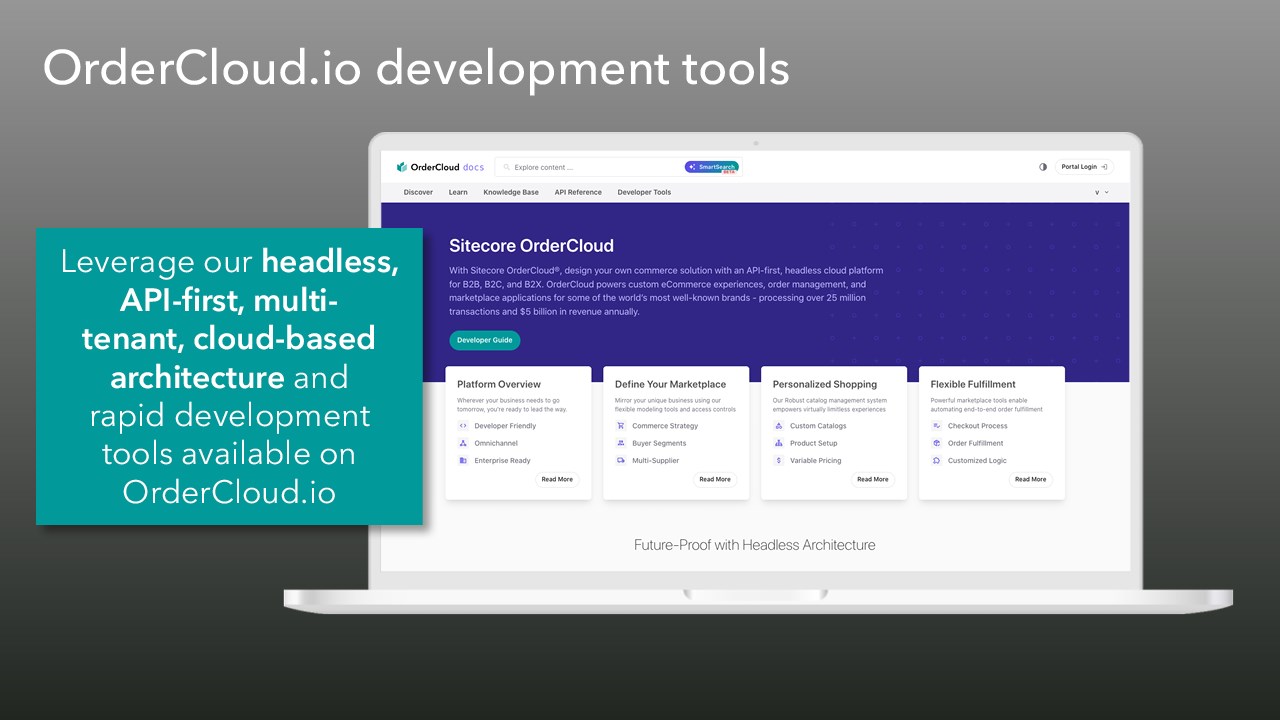Viewport: 1280px width, 720px height.
Task: Click the Custom Catalogs icon
Action: tap(779, 426)
